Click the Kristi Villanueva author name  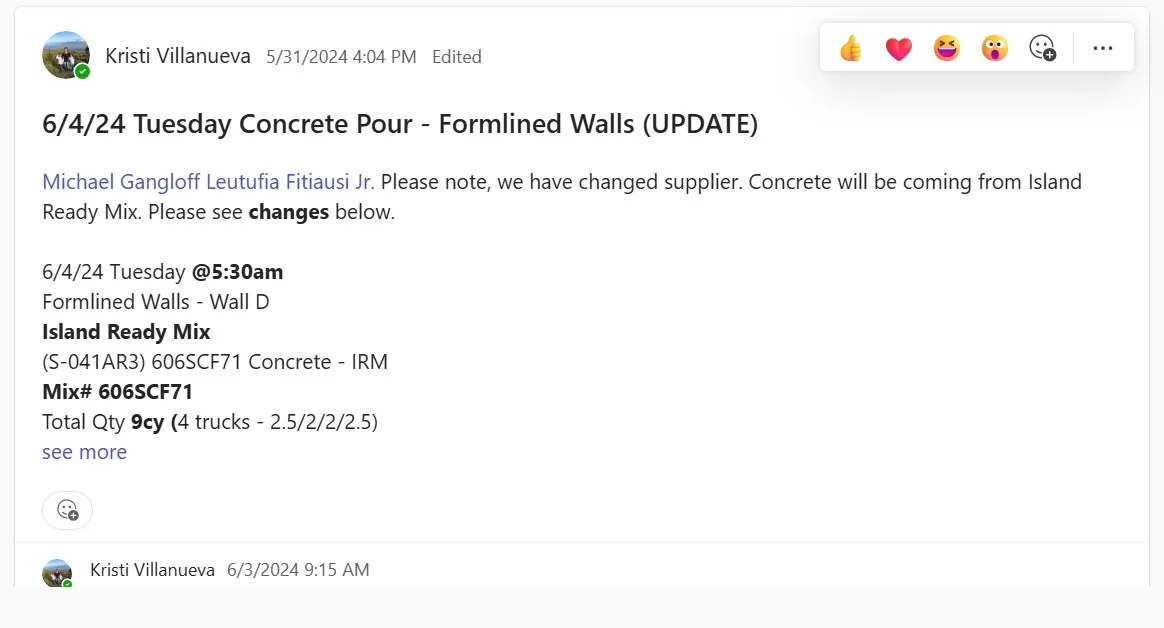tap(178, 56)
